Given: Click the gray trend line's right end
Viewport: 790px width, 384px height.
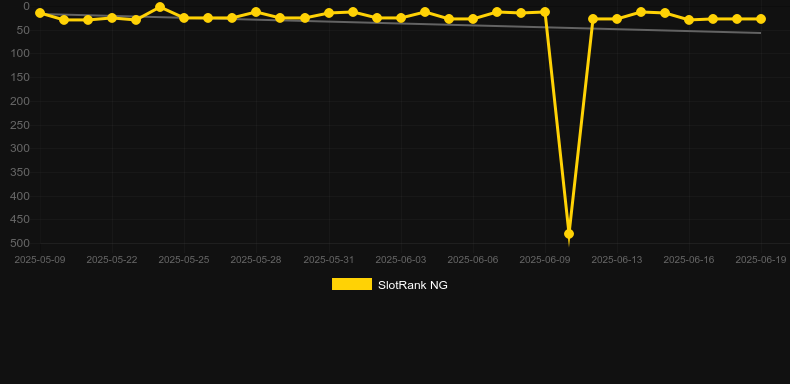Looking at the screenshot, I should [x=760, y=33].
